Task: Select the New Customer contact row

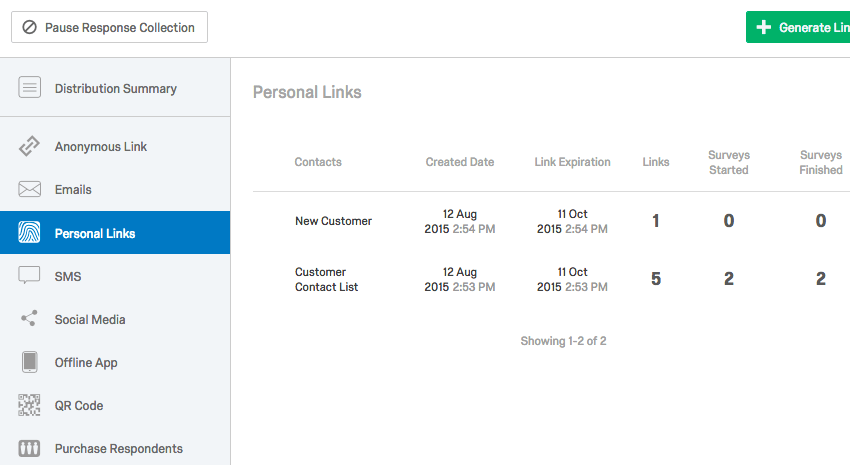Action: 551,221
